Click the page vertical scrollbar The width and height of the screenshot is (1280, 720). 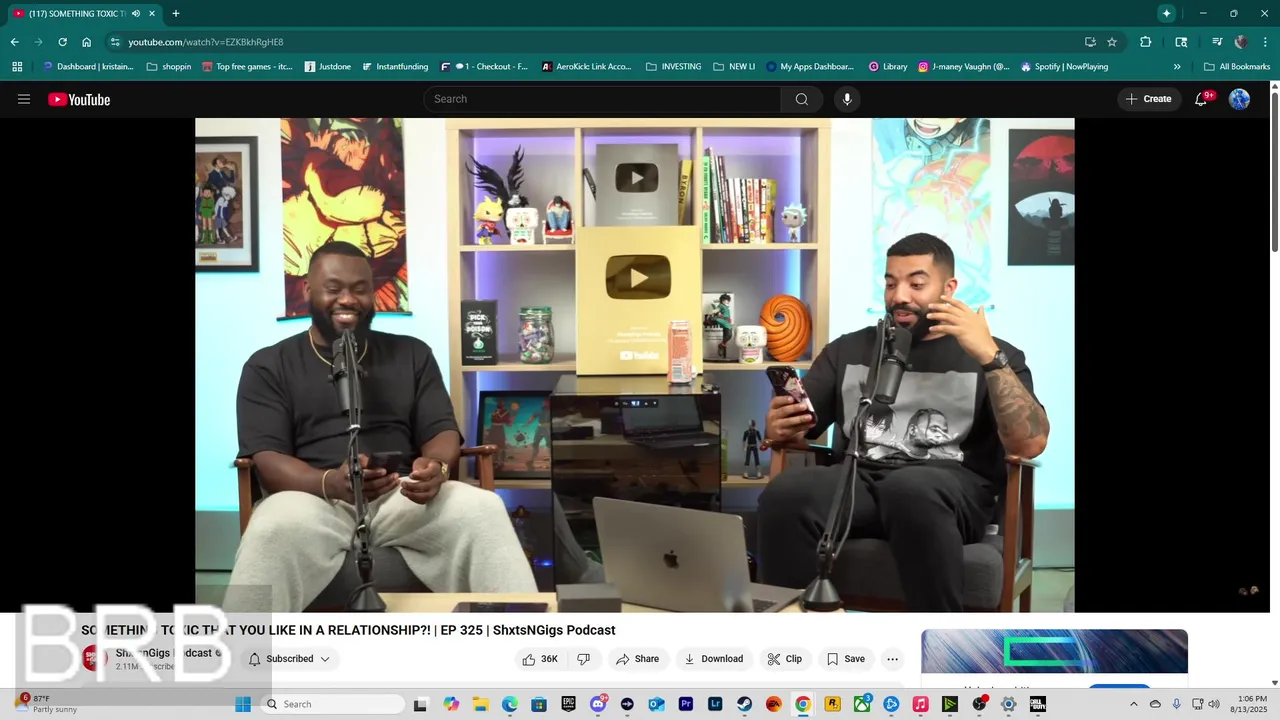coord(1274,170)
